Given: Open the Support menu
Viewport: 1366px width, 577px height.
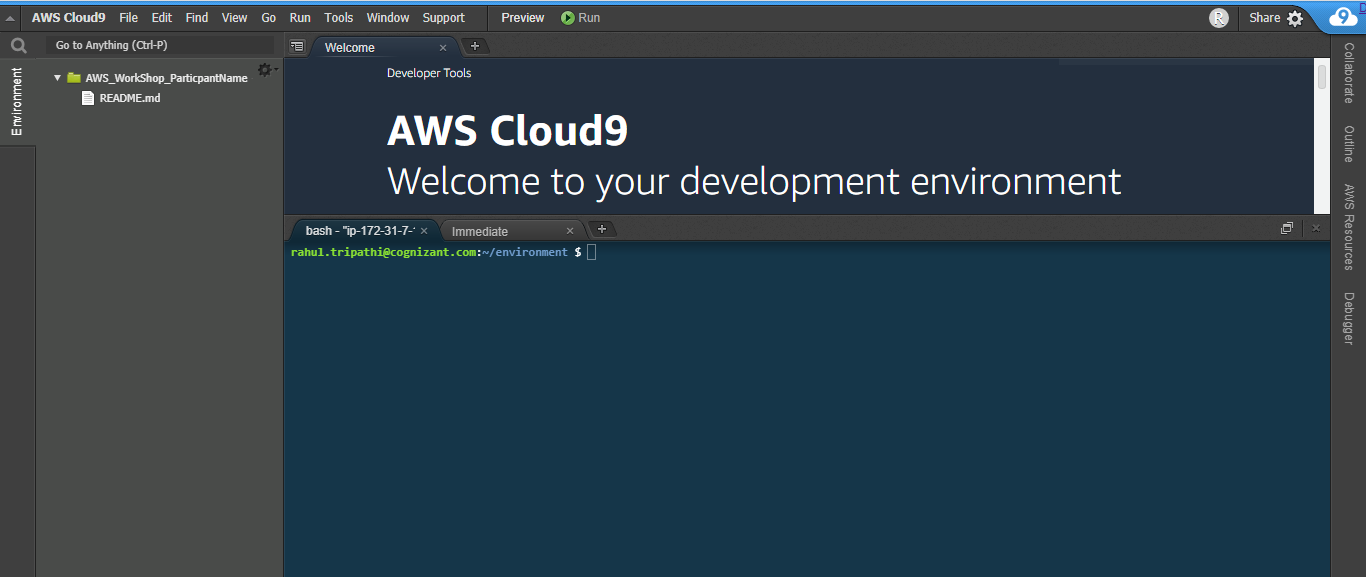Looking at the screenshot, I should pyautogui.click(x=443, y=18).
